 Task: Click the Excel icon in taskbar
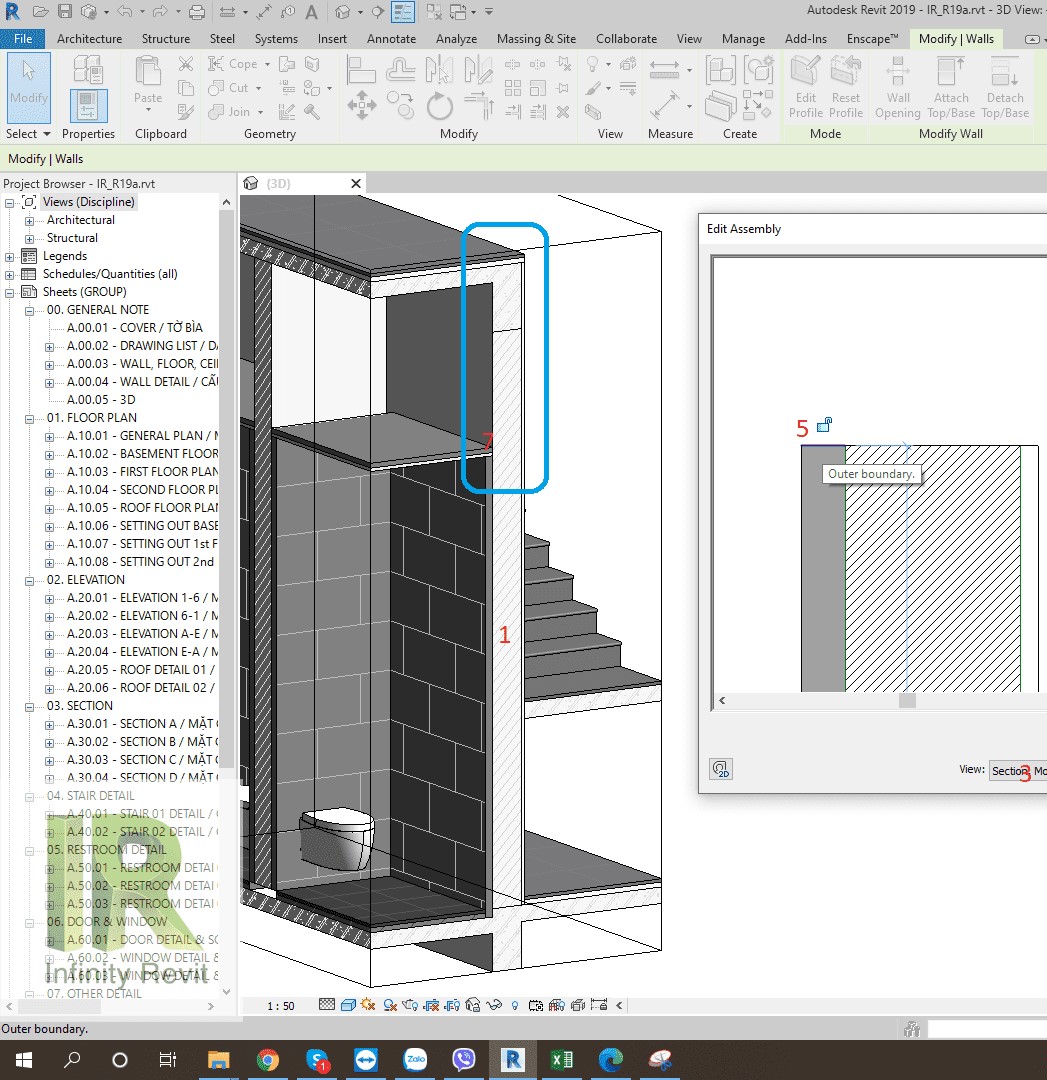click(x=561, y=1059)
